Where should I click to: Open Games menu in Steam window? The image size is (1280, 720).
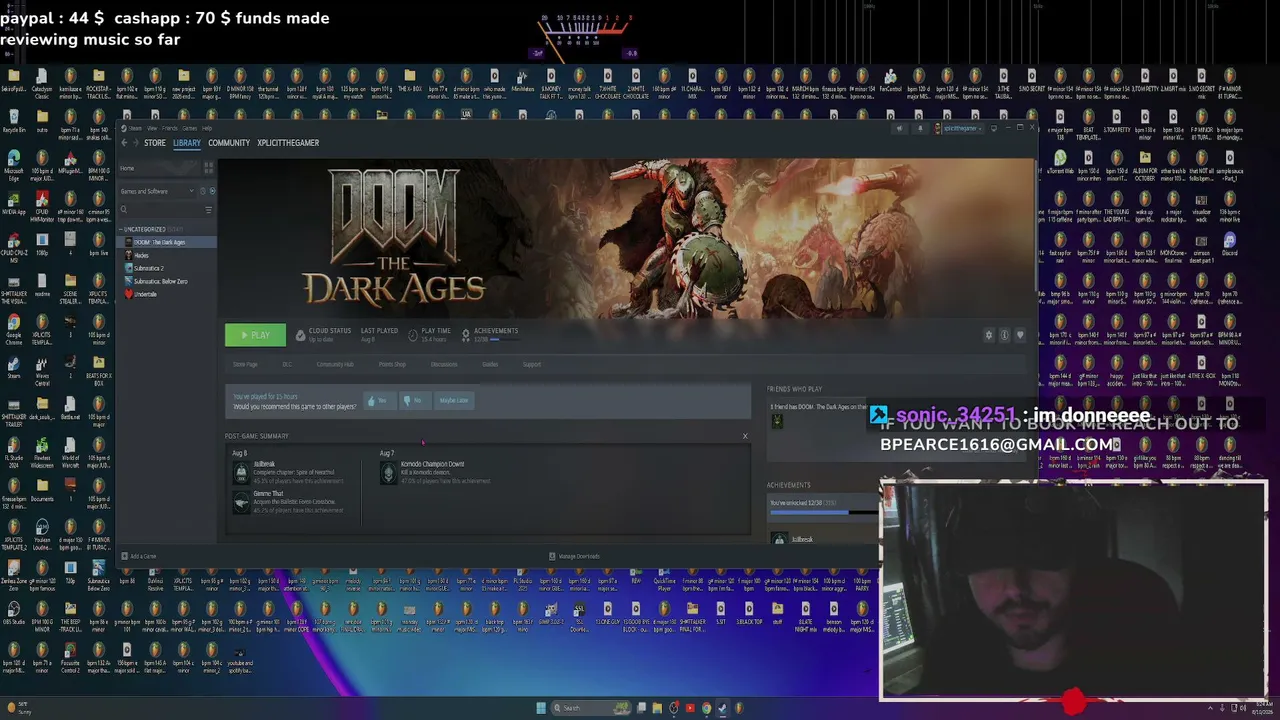click(x=189, y=128)
